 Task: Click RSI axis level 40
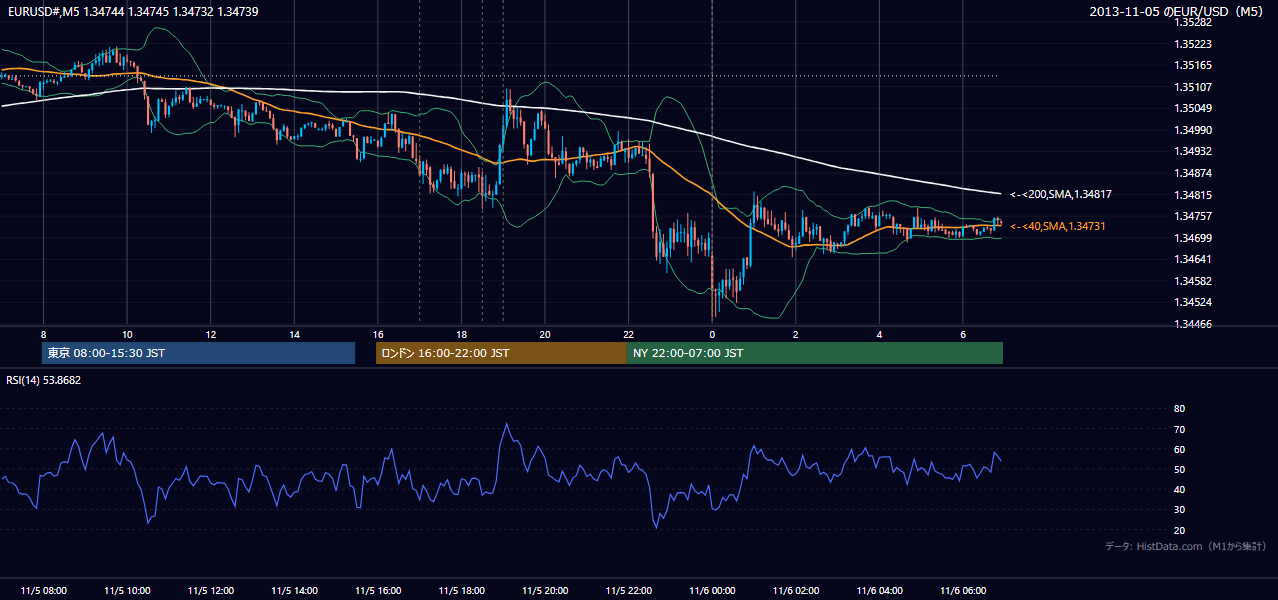1179,489
